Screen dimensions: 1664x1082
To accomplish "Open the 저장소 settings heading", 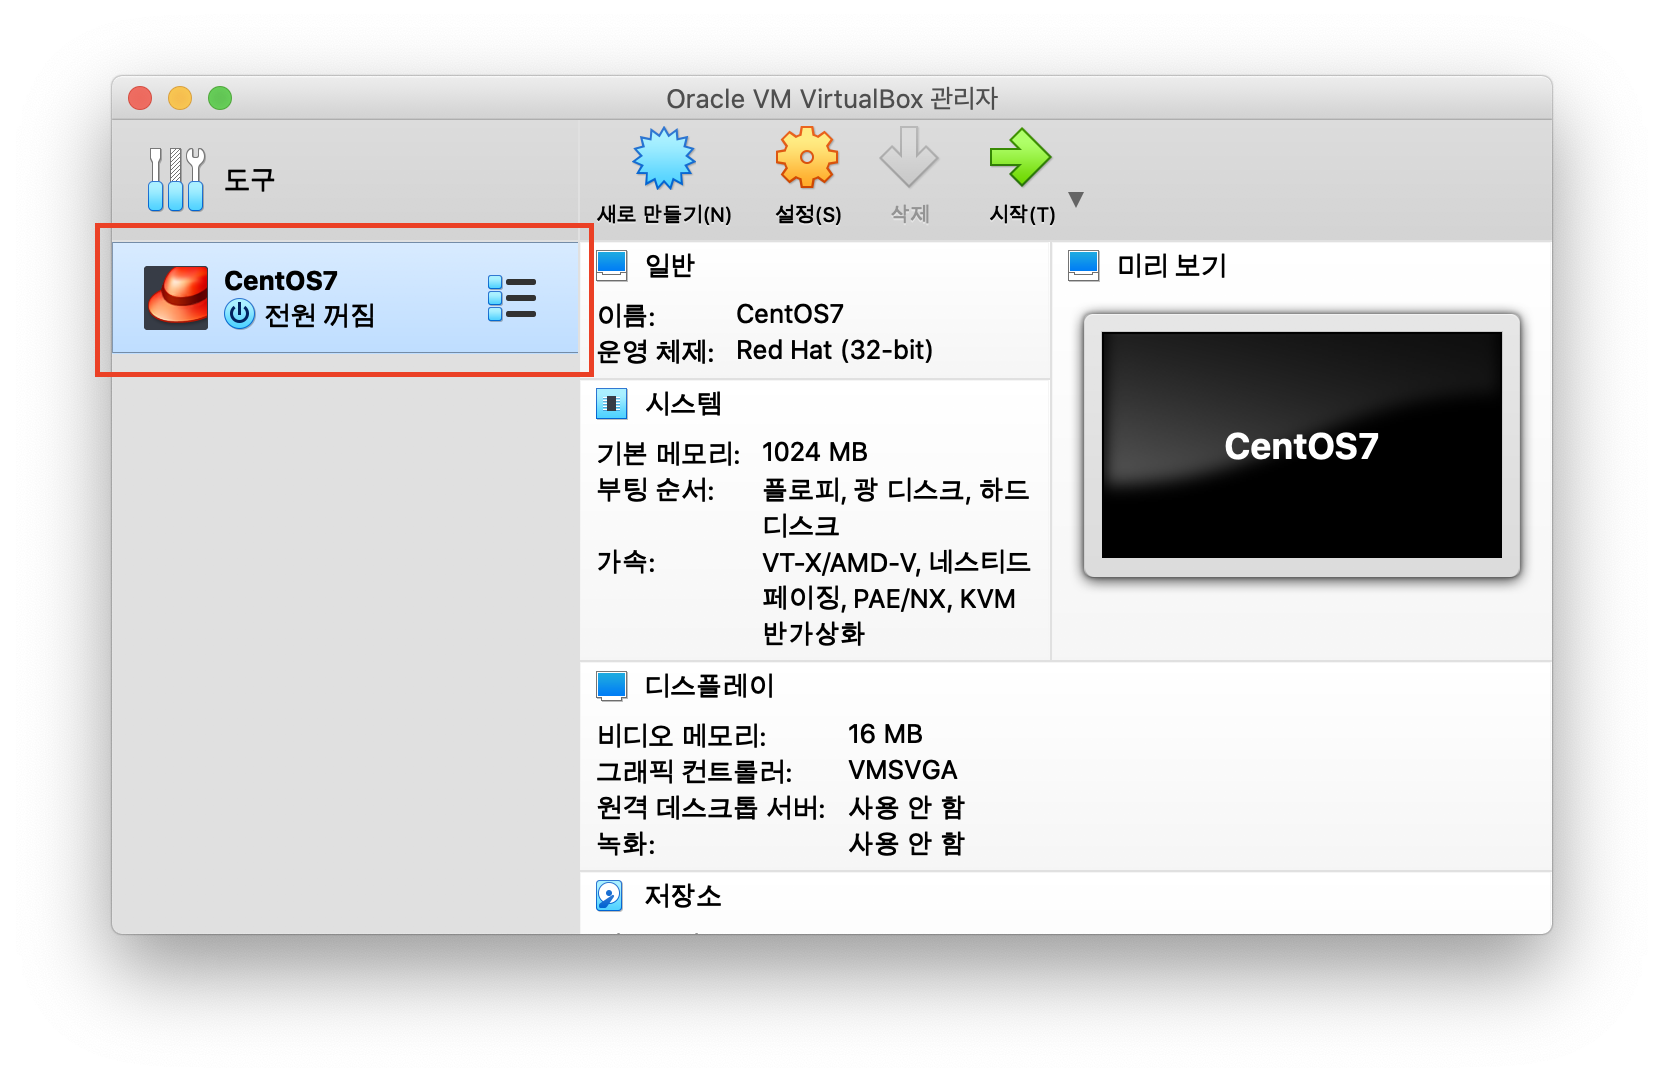I will click(683, 896).
